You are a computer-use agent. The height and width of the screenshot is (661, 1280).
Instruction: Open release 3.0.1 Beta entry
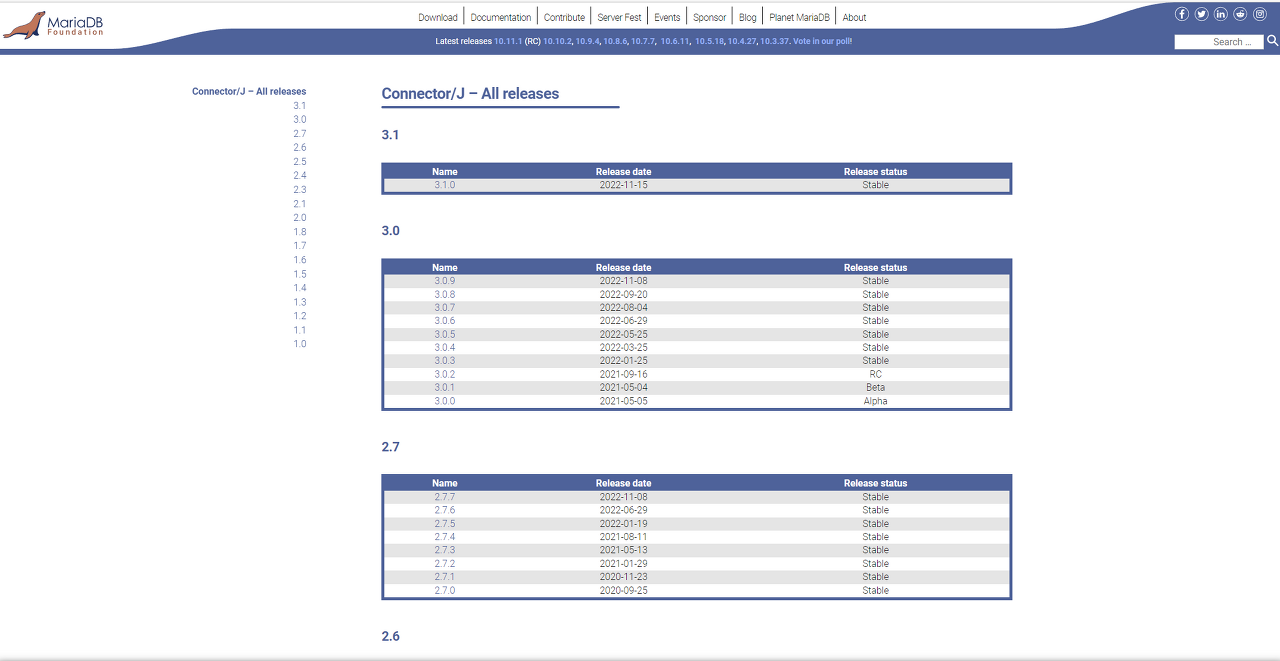[444, 388]
